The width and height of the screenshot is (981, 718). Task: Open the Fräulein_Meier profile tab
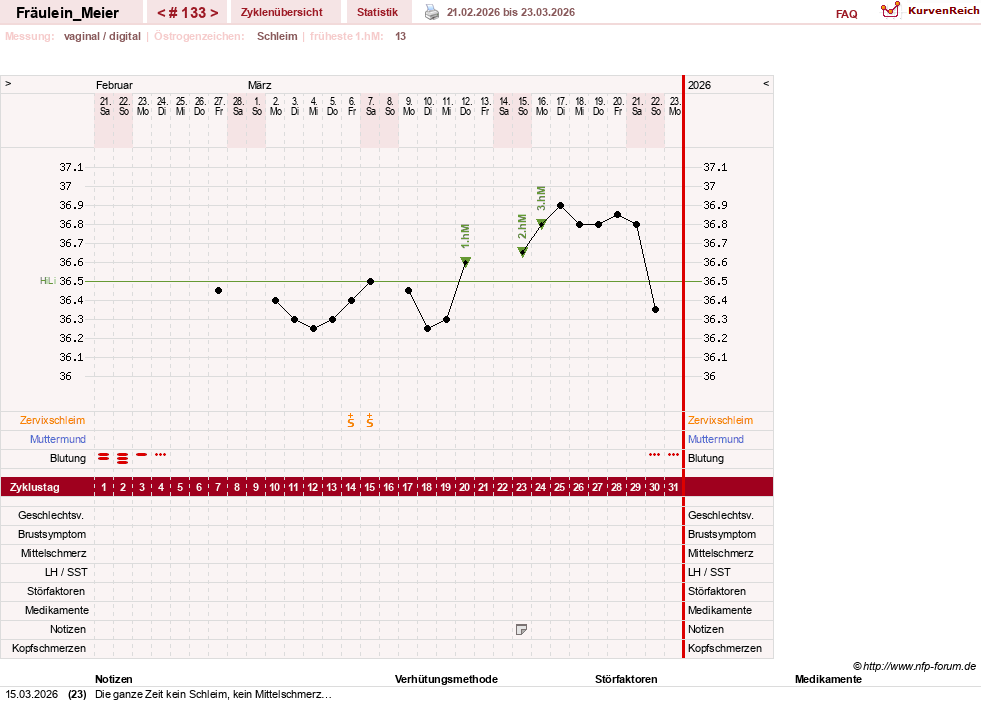(68, 13)
